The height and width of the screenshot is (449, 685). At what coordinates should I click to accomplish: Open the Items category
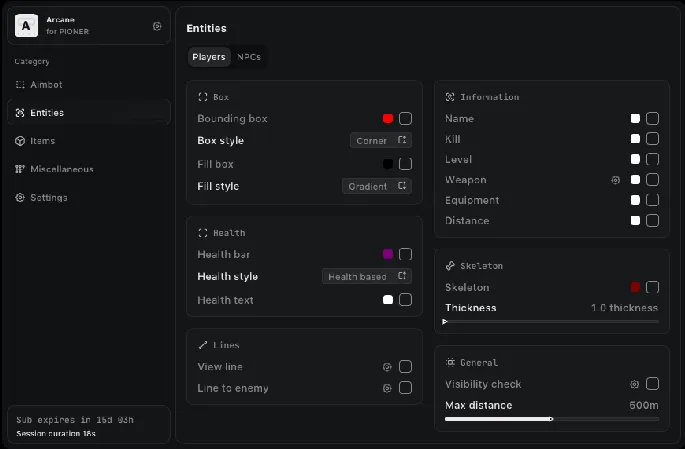pyautogui.click(x=43, y=141)
